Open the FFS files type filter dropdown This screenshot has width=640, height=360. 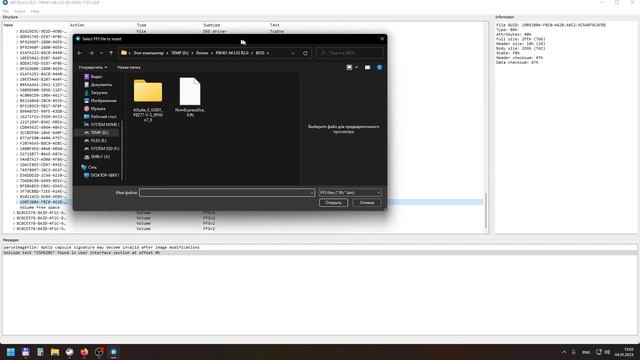pyautogui.click(x=350, y=193)
